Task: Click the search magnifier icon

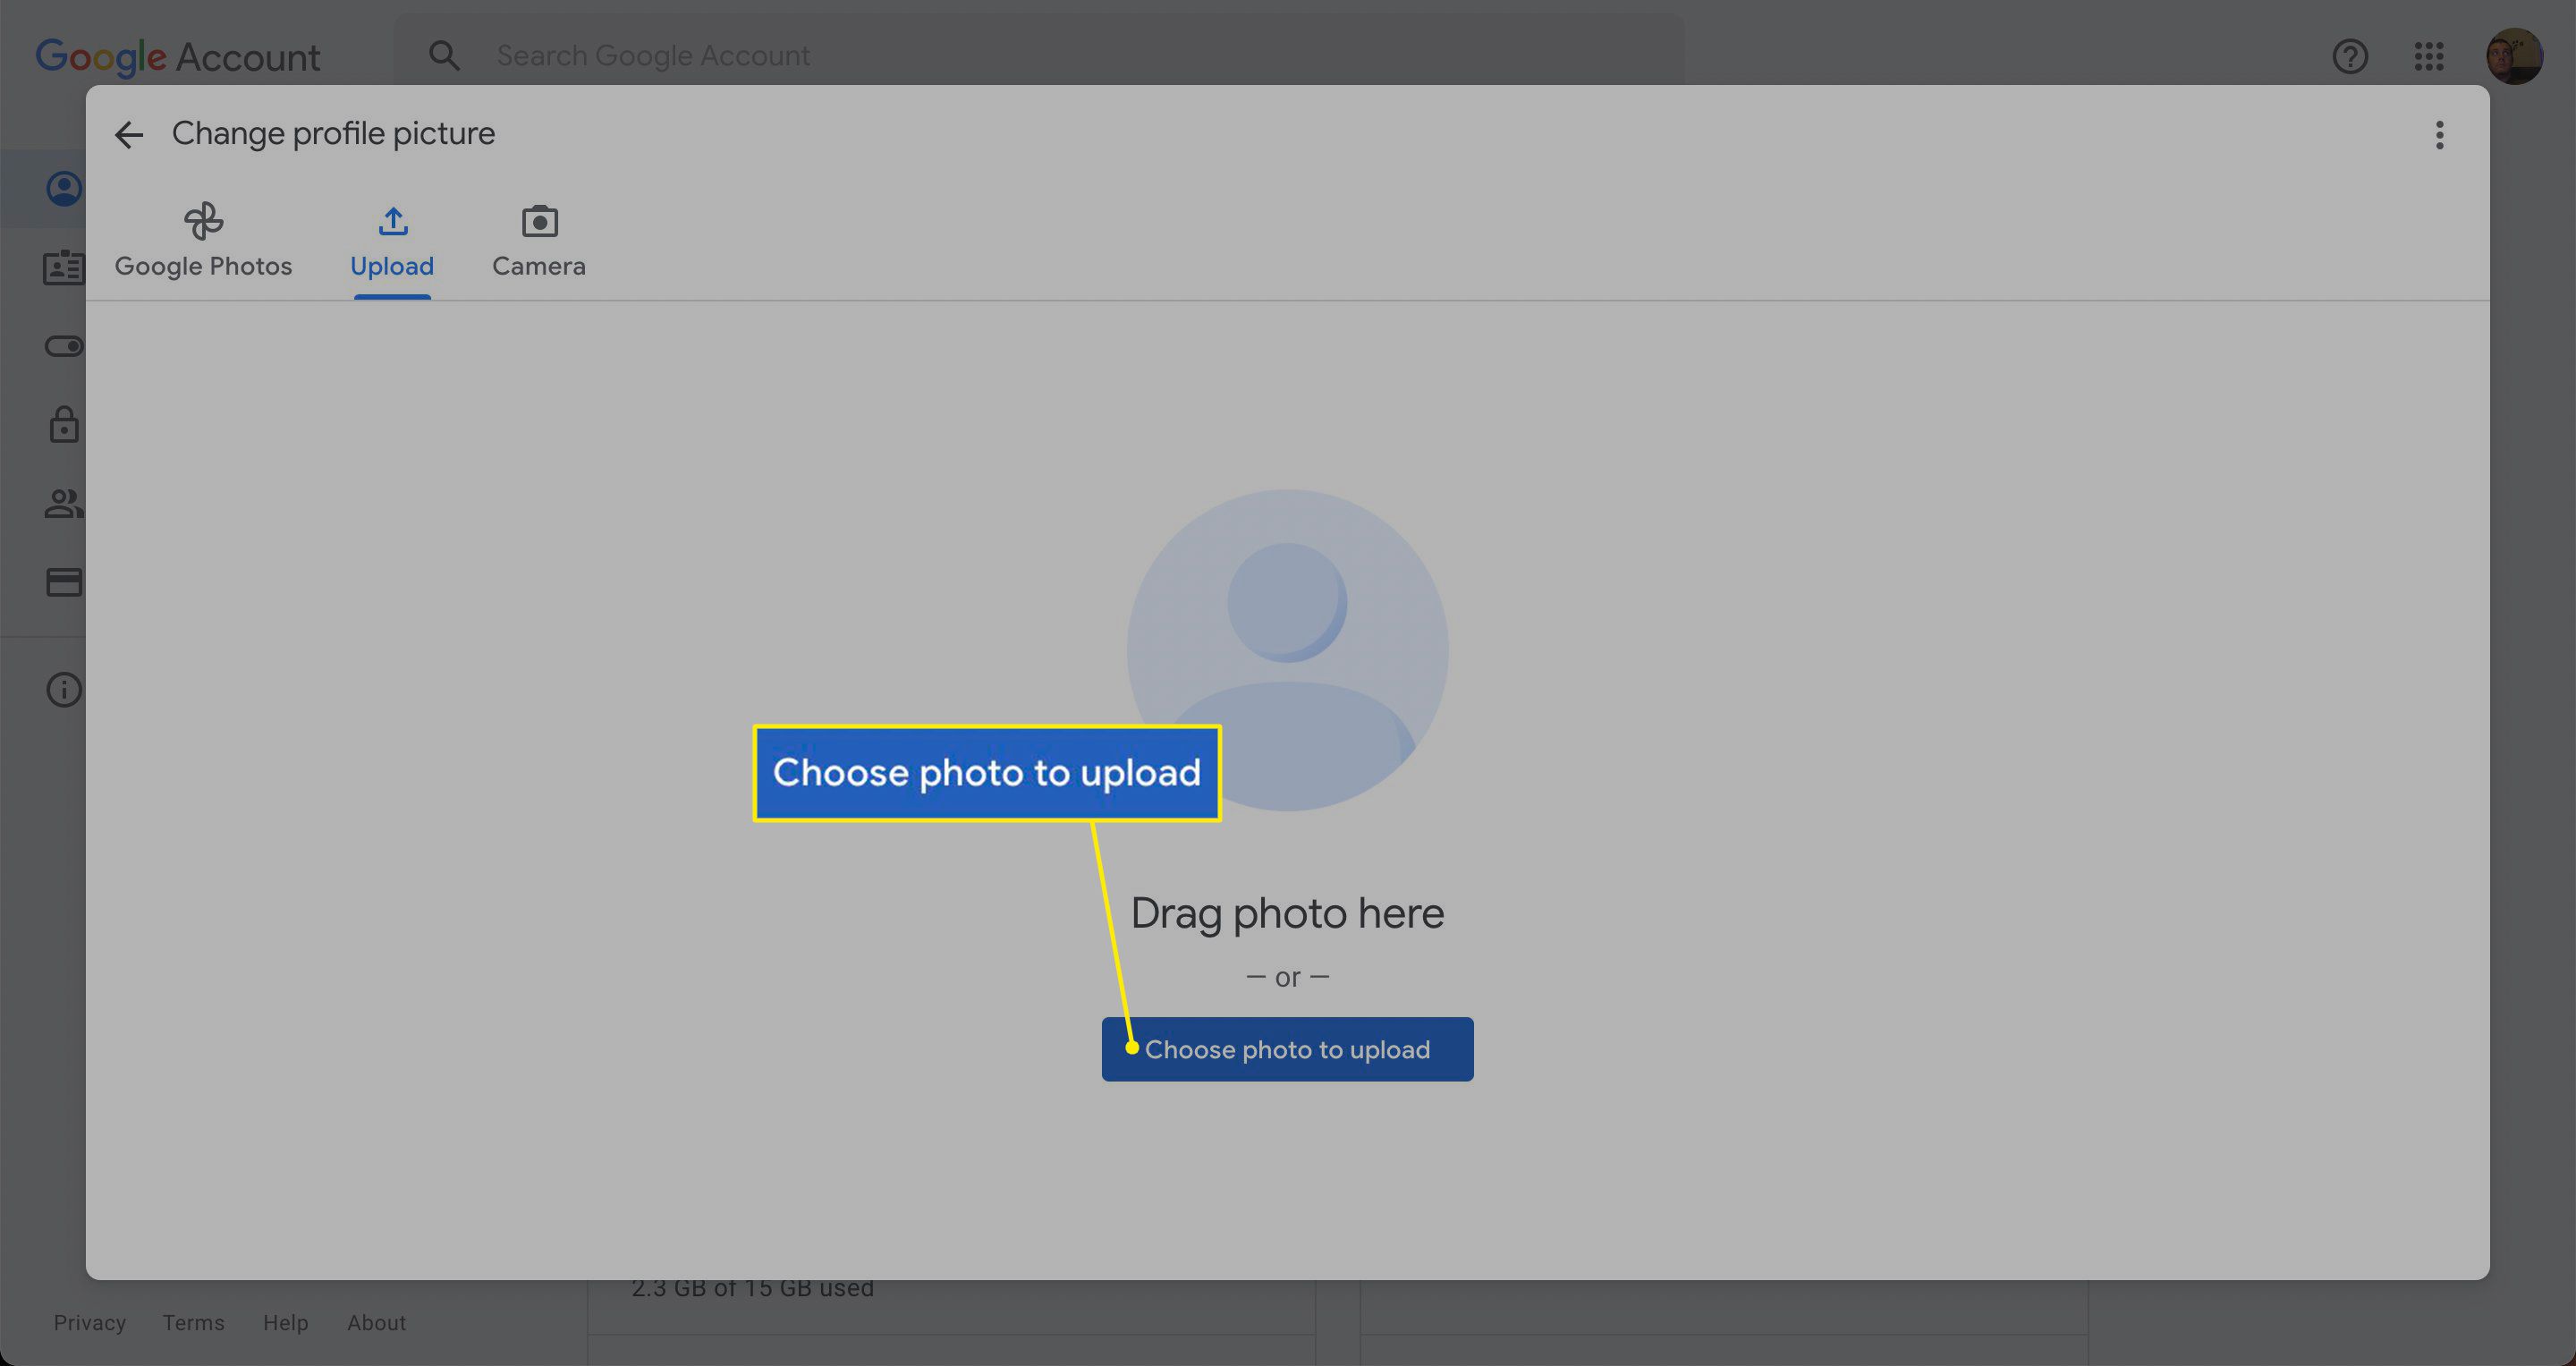Action: (444, 55)
